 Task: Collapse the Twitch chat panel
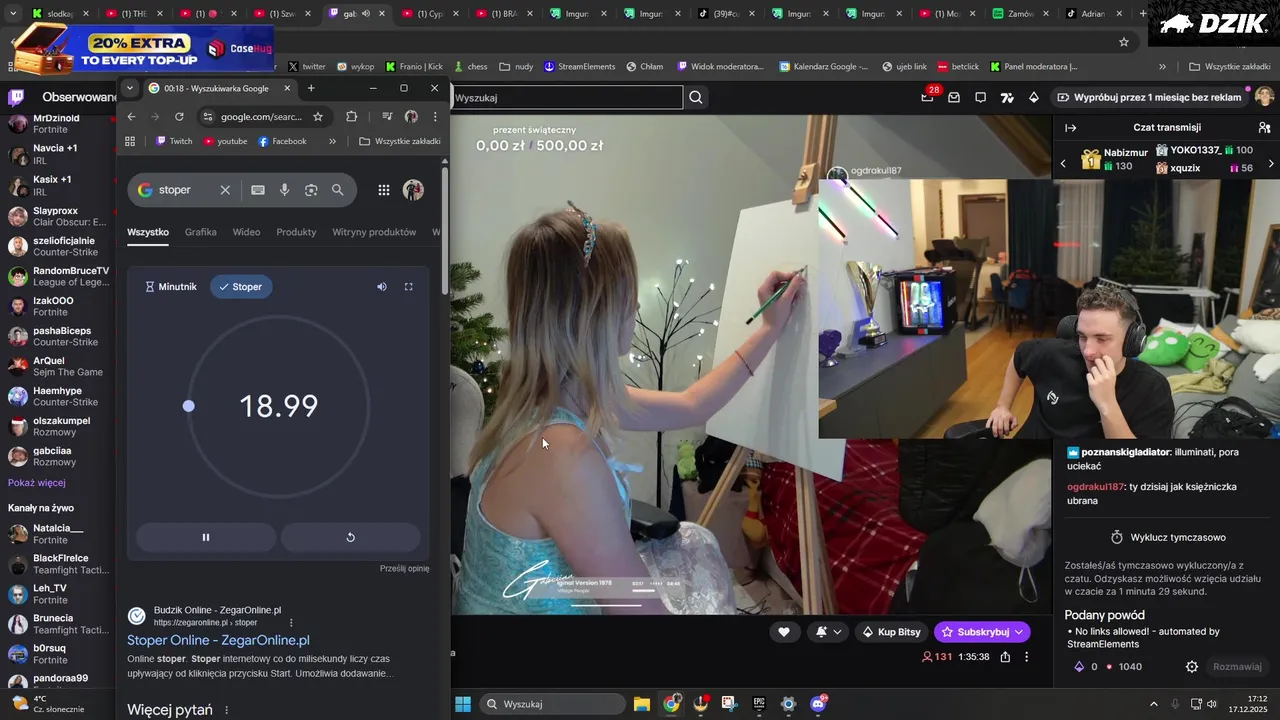point(1070,128)
